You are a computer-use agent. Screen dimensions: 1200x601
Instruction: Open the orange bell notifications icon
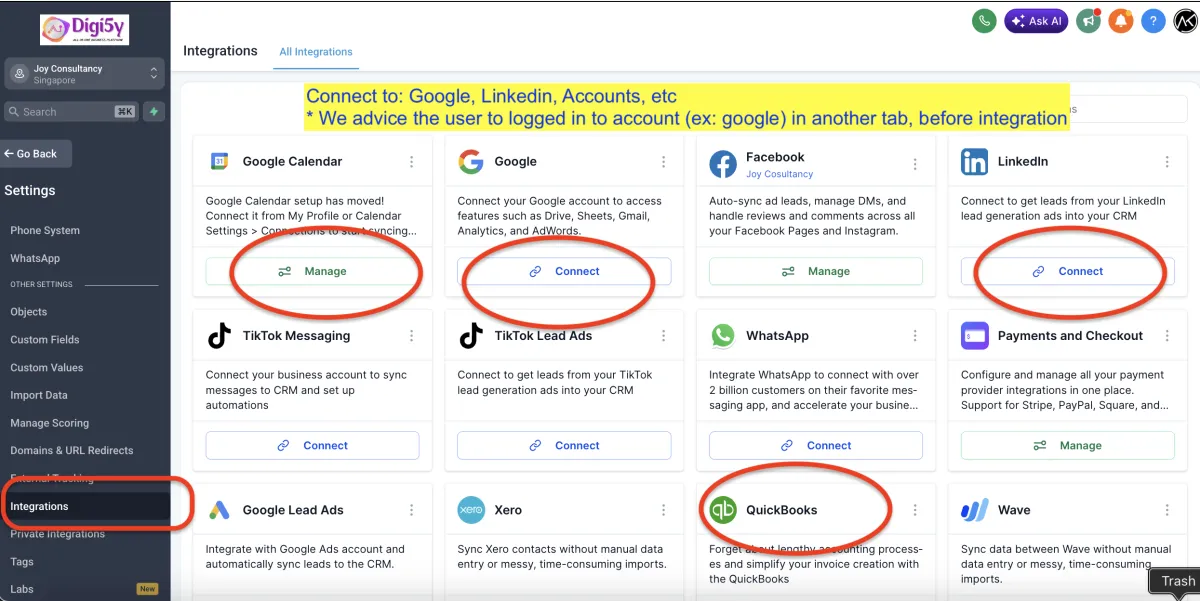pyautogui.click(x=1121, y=21)
